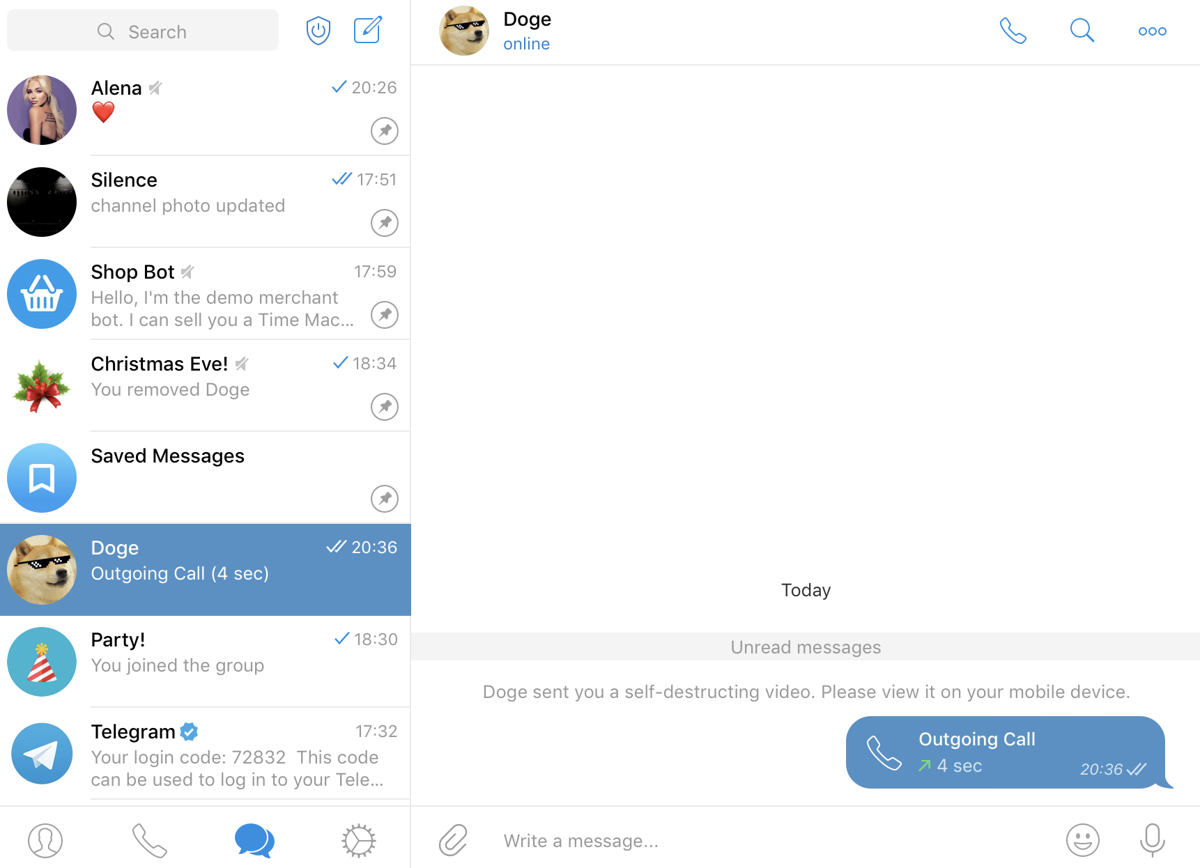Record a voice message with microphone icon

[x=1152, y=840]
